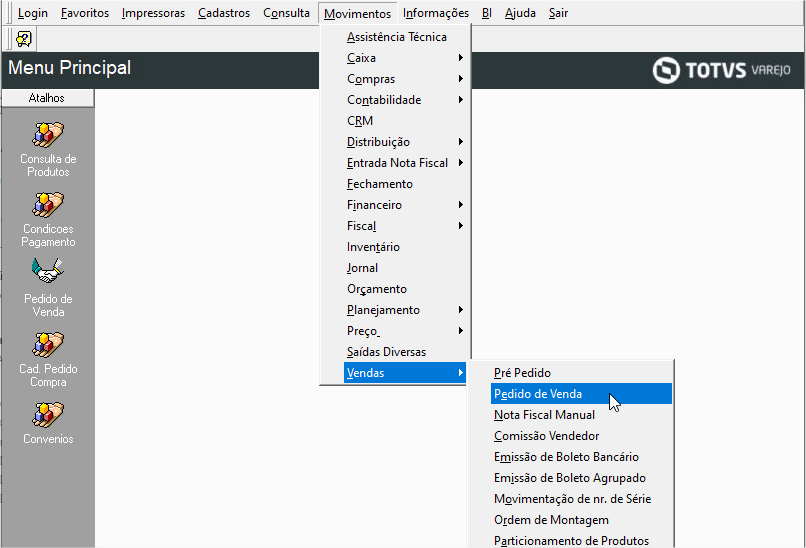The width and height of the screenshot is (806, 548).
Task: Select Jornal menu item
Action: [405, 268]
